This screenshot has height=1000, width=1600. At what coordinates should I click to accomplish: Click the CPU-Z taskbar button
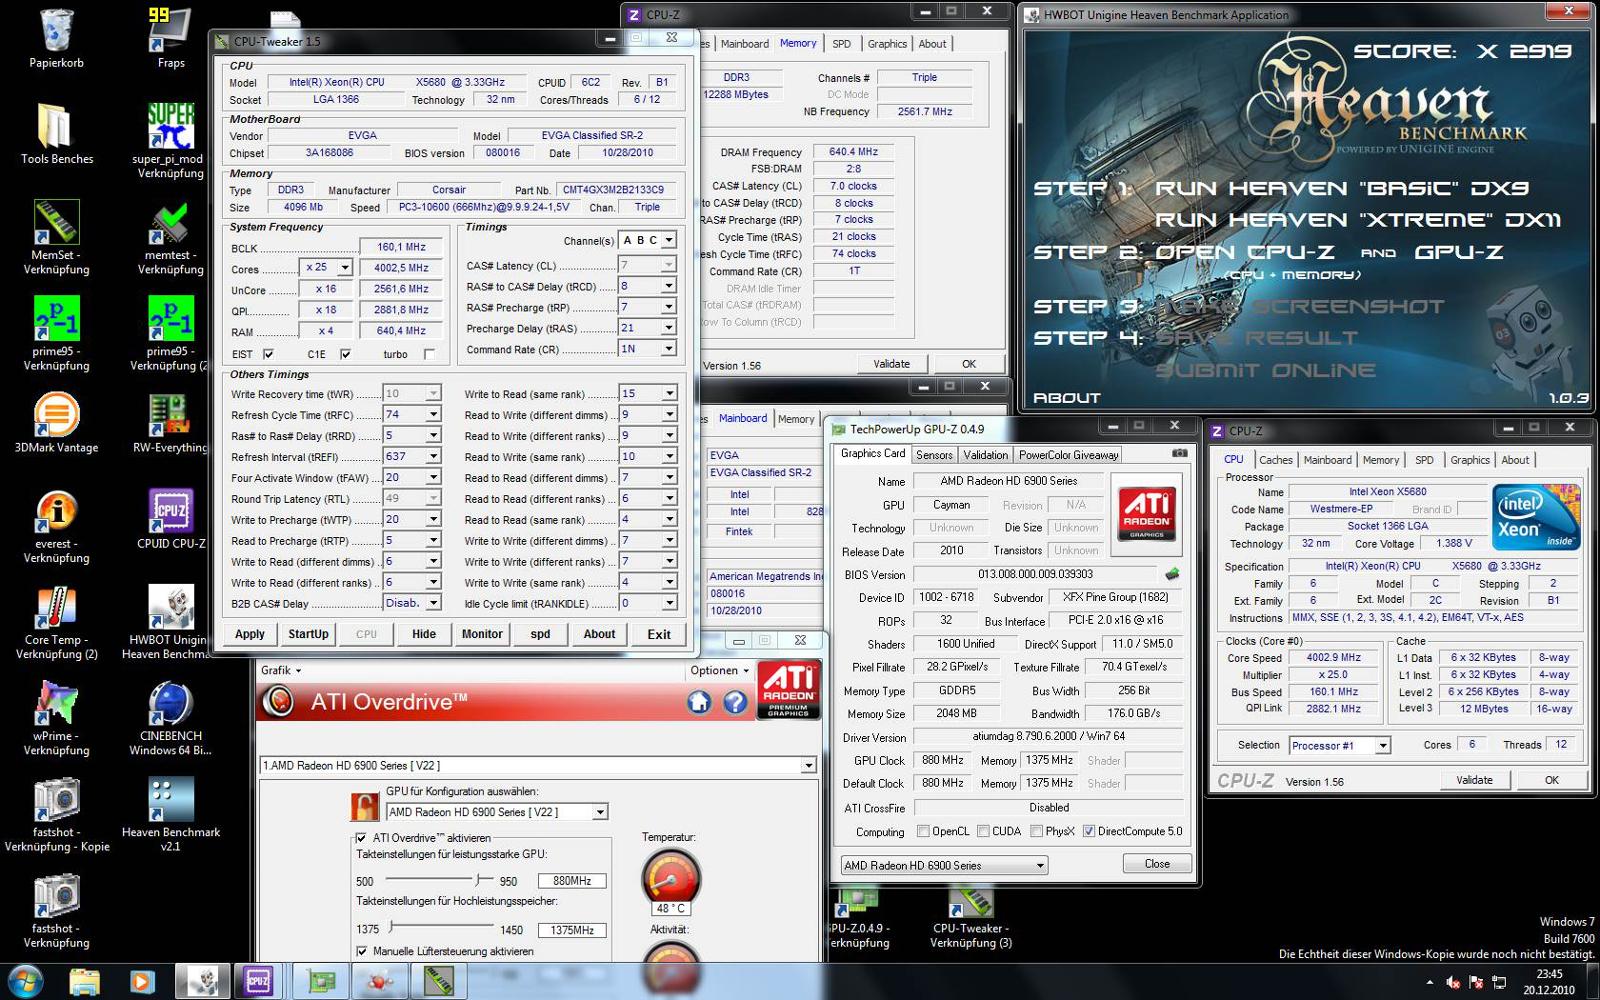pos(258,982)
